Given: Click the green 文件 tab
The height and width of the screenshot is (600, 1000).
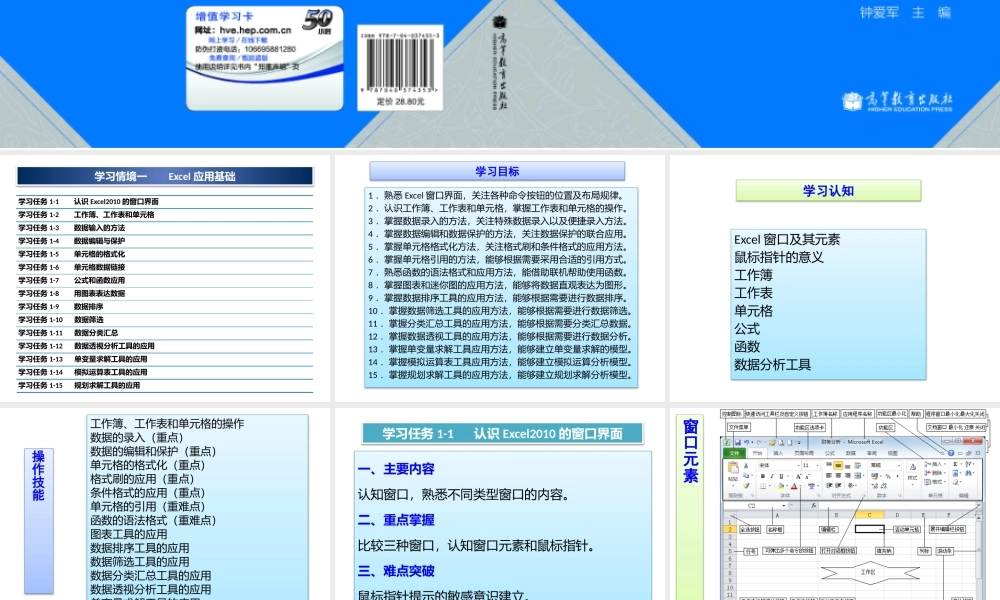Looking at the screenshot, I should click(736, 453).
